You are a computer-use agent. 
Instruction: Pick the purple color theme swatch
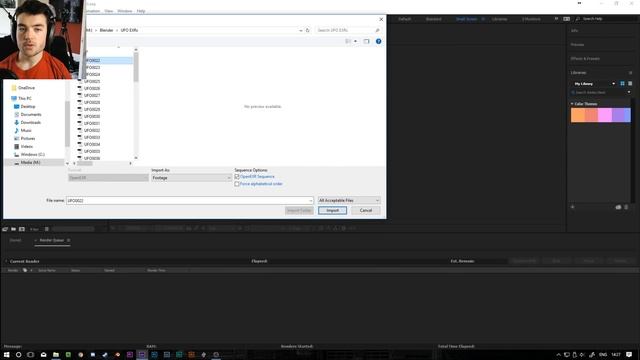click(x=618, y=115)
